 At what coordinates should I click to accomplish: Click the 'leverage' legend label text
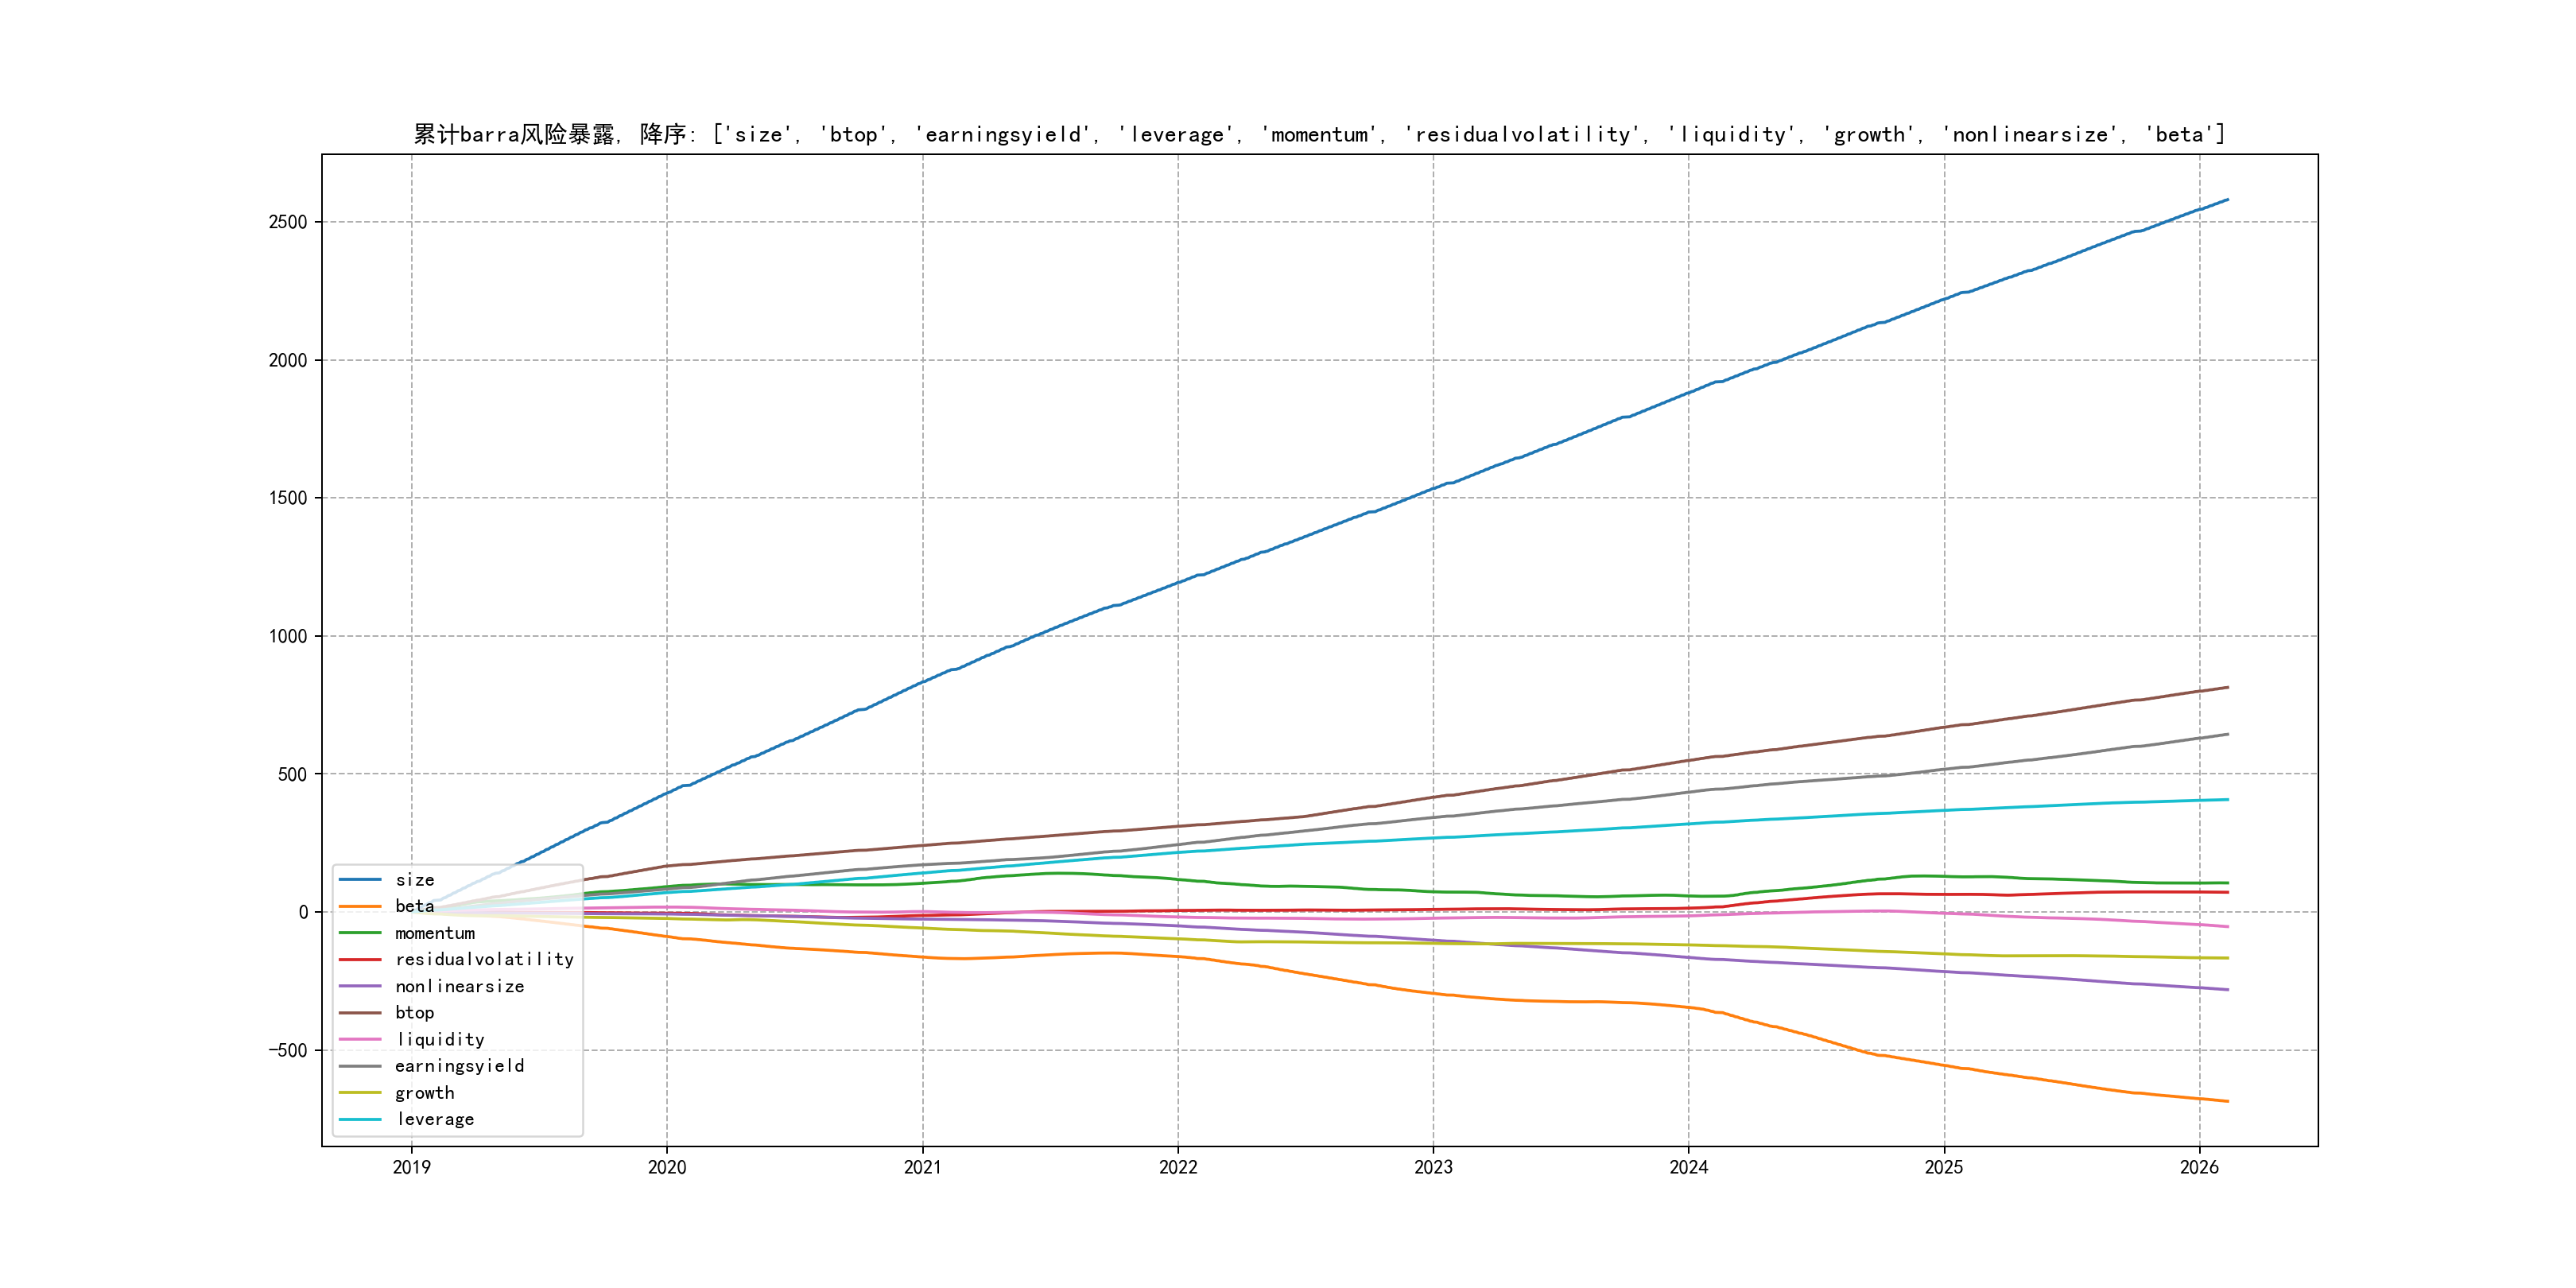(435, 1120)
